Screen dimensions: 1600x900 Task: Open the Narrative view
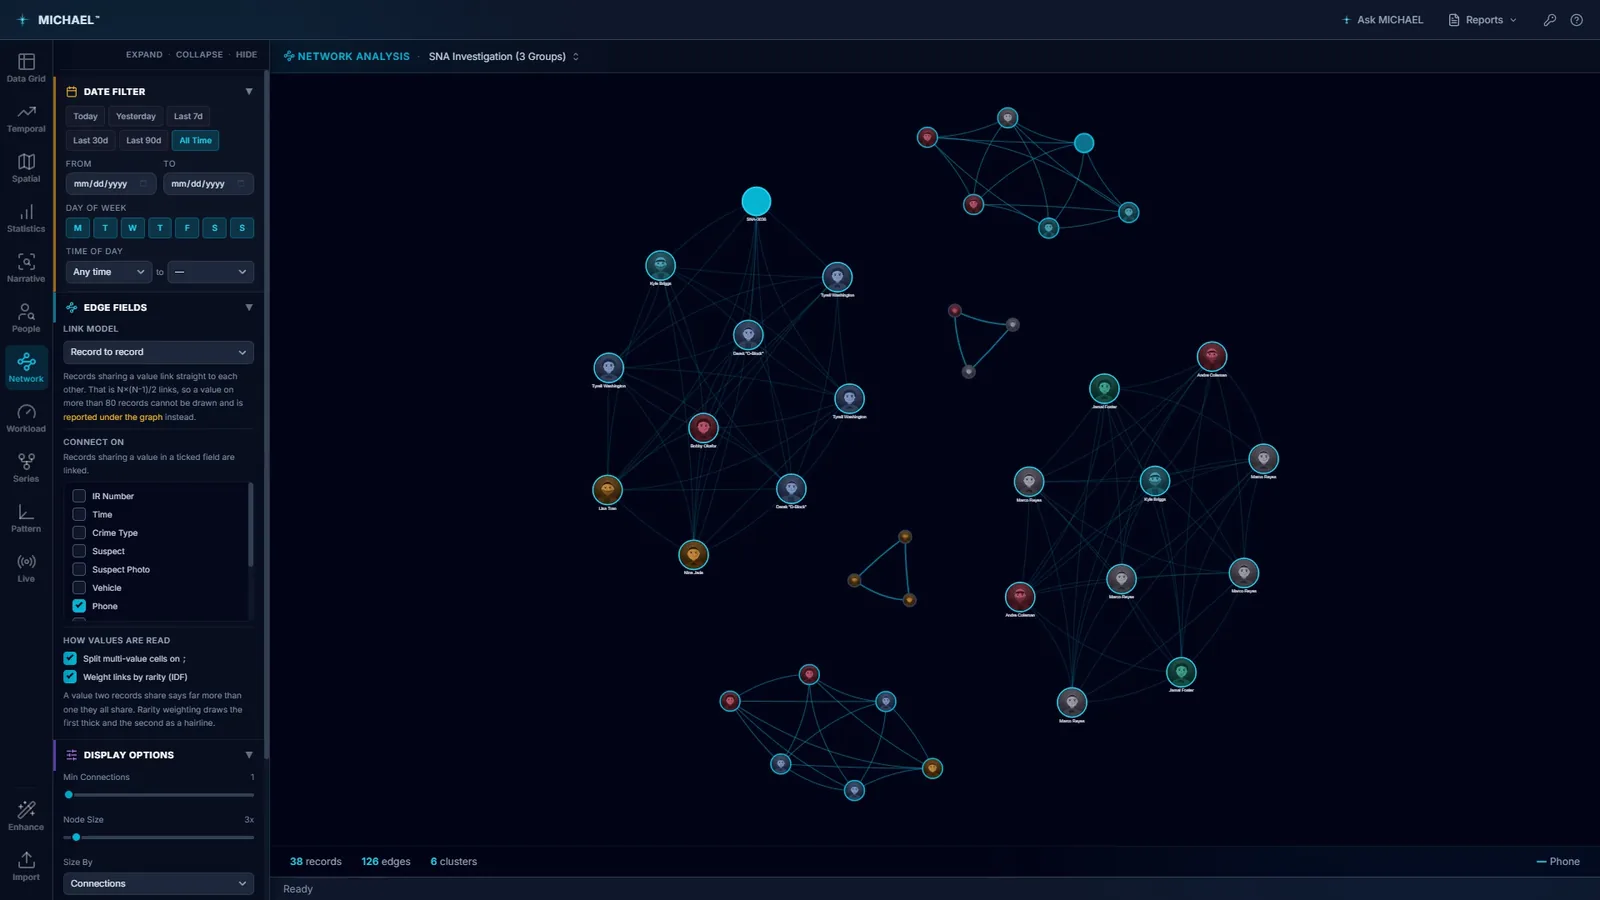pyautogui.click(x=26, y=268)
